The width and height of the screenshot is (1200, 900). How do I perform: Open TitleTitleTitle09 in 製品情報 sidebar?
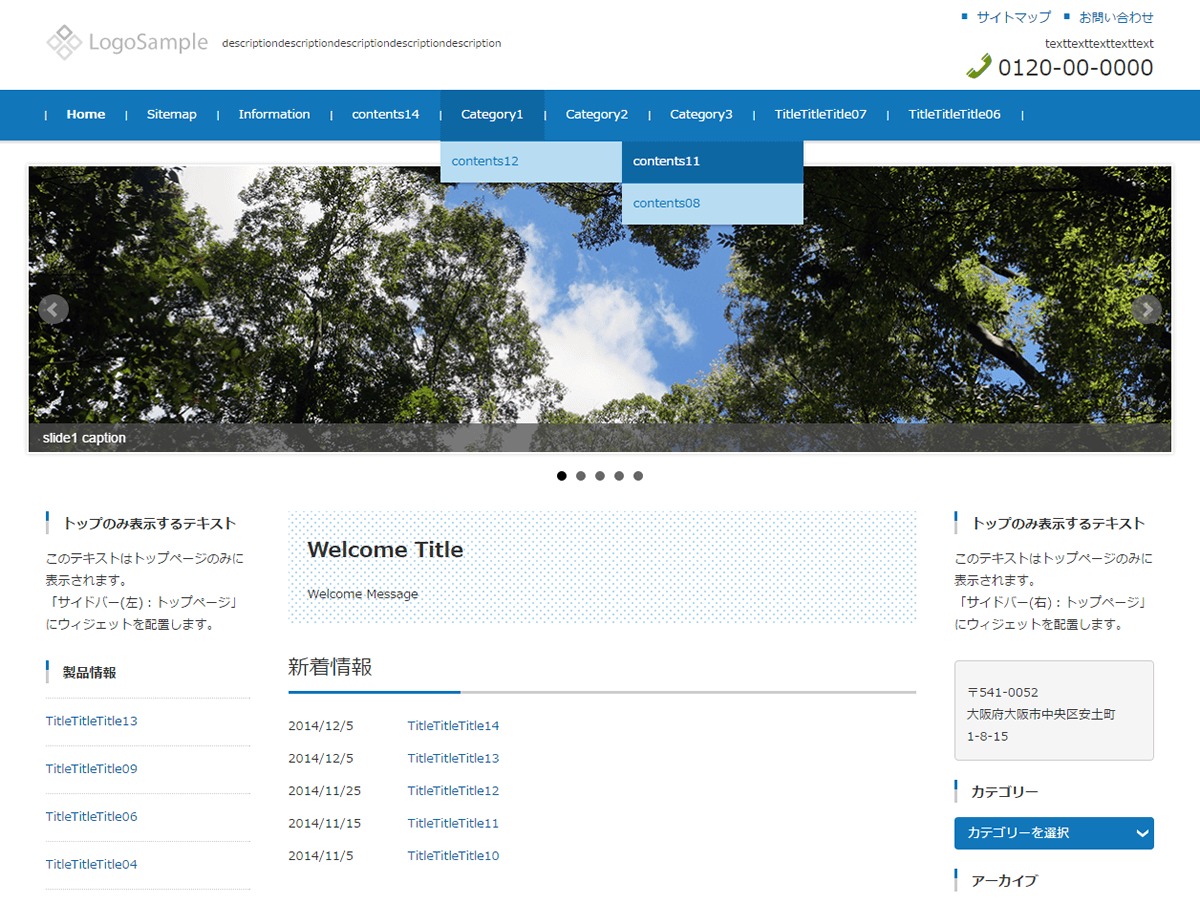[x=92, y=769]
